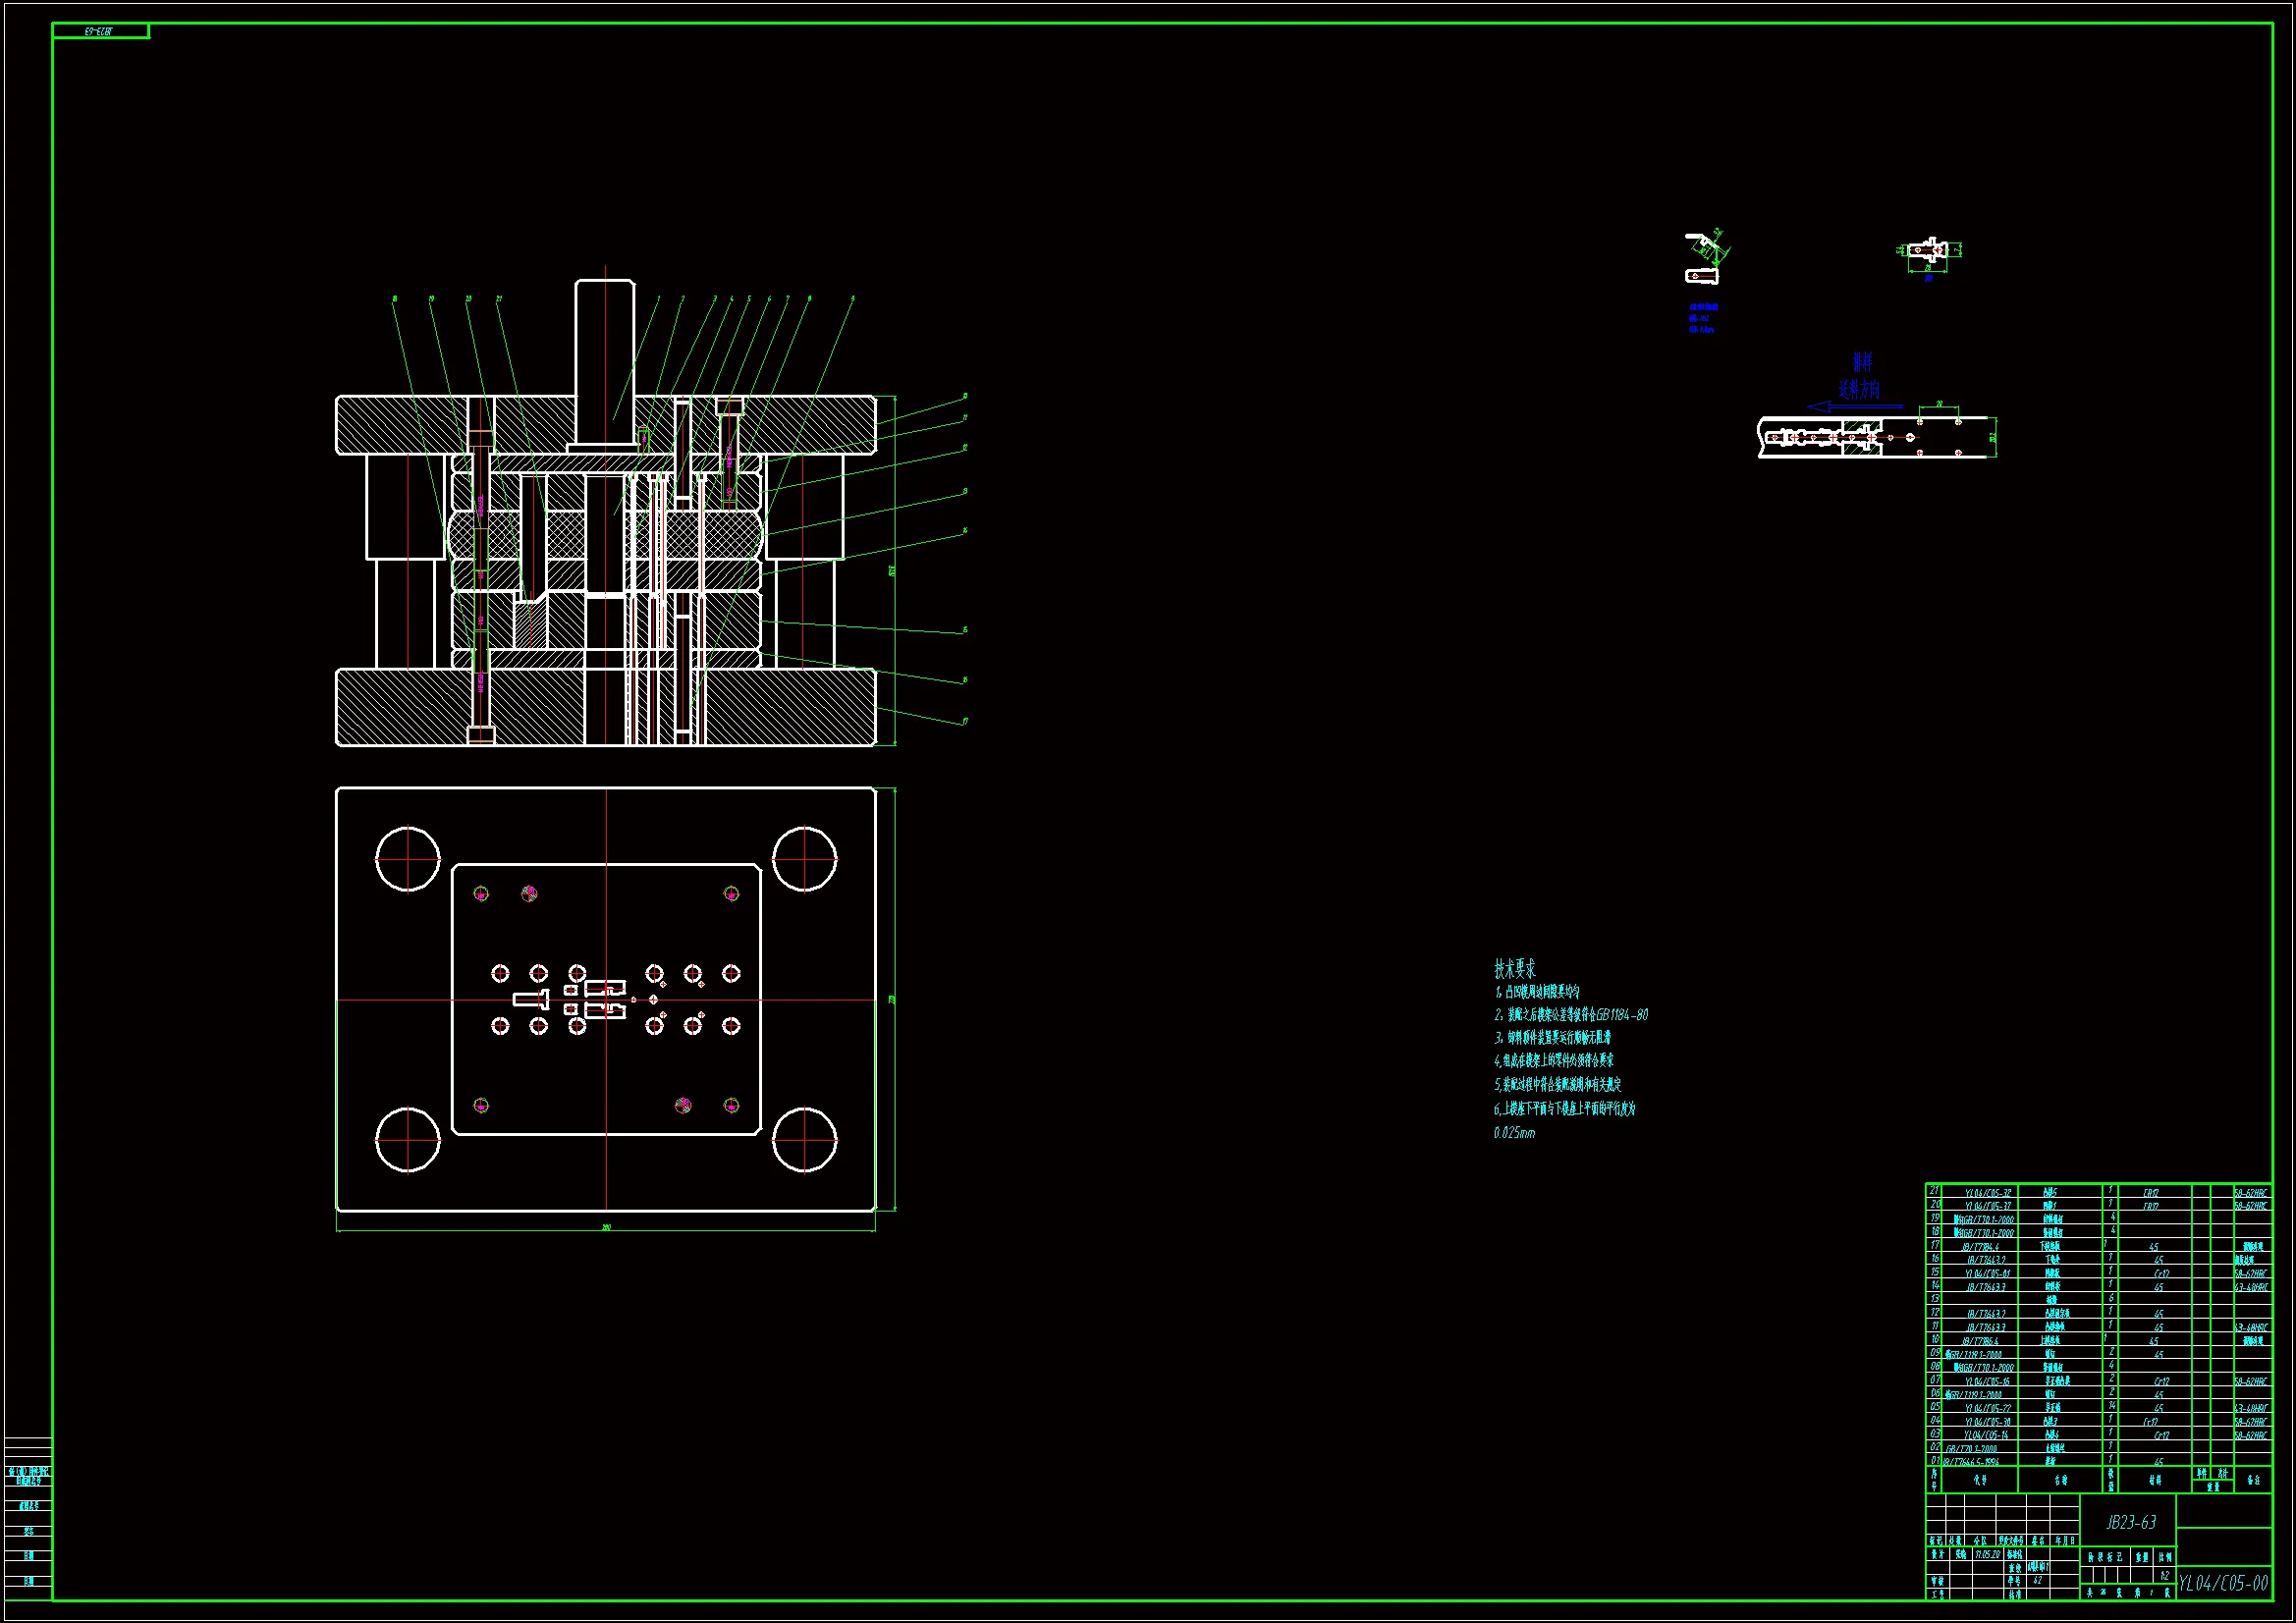Select the 280 width dimension below plan view
The height and width of the screenshot is (1623, 2296).
pos(606,1227)
